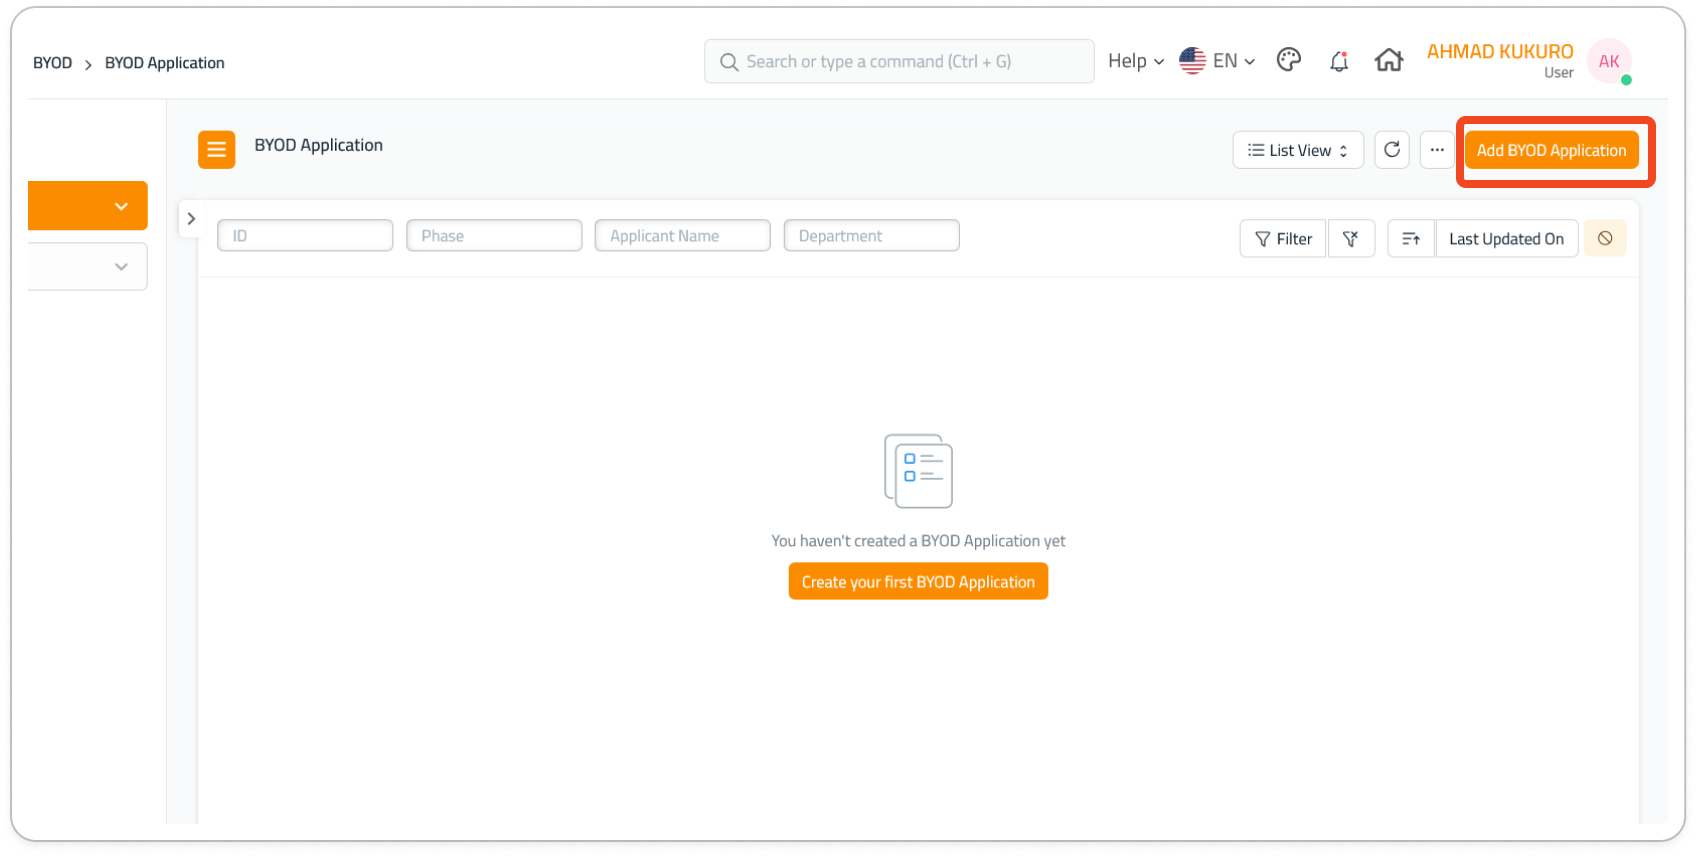
Task: Toggle sort order direction icon
Action: tap(1411, 239)
